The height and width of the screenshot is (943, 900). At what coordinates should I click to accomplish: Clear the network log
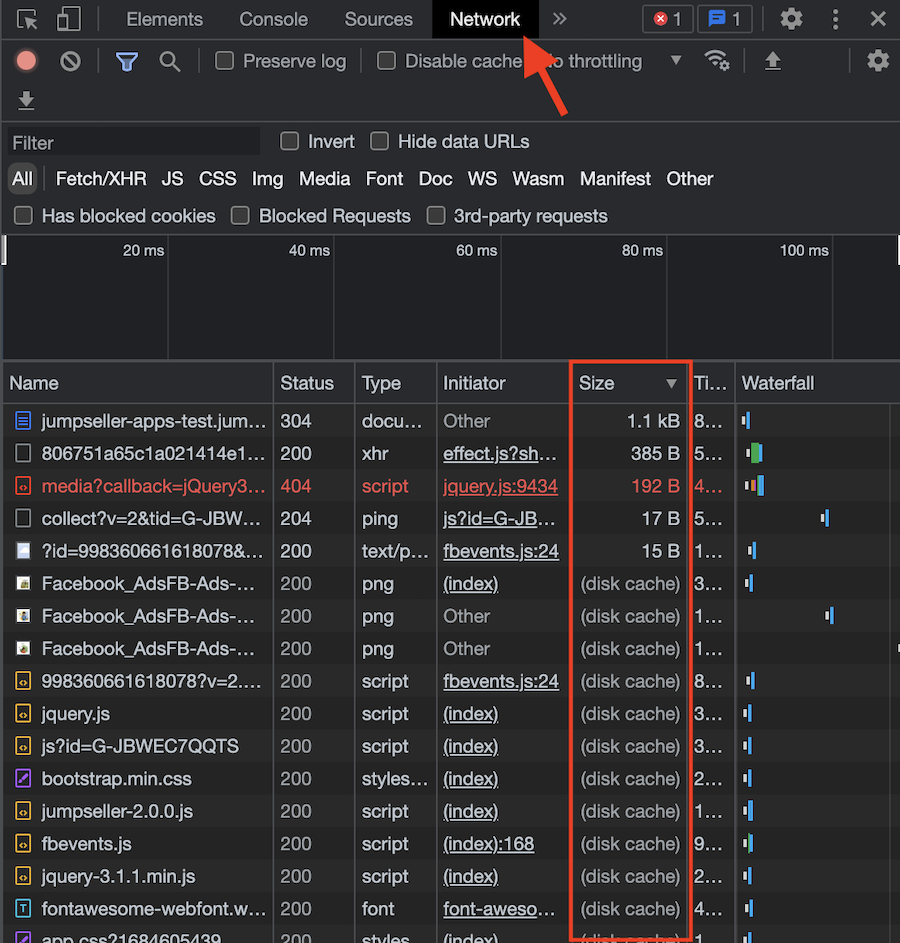(70, 61)
